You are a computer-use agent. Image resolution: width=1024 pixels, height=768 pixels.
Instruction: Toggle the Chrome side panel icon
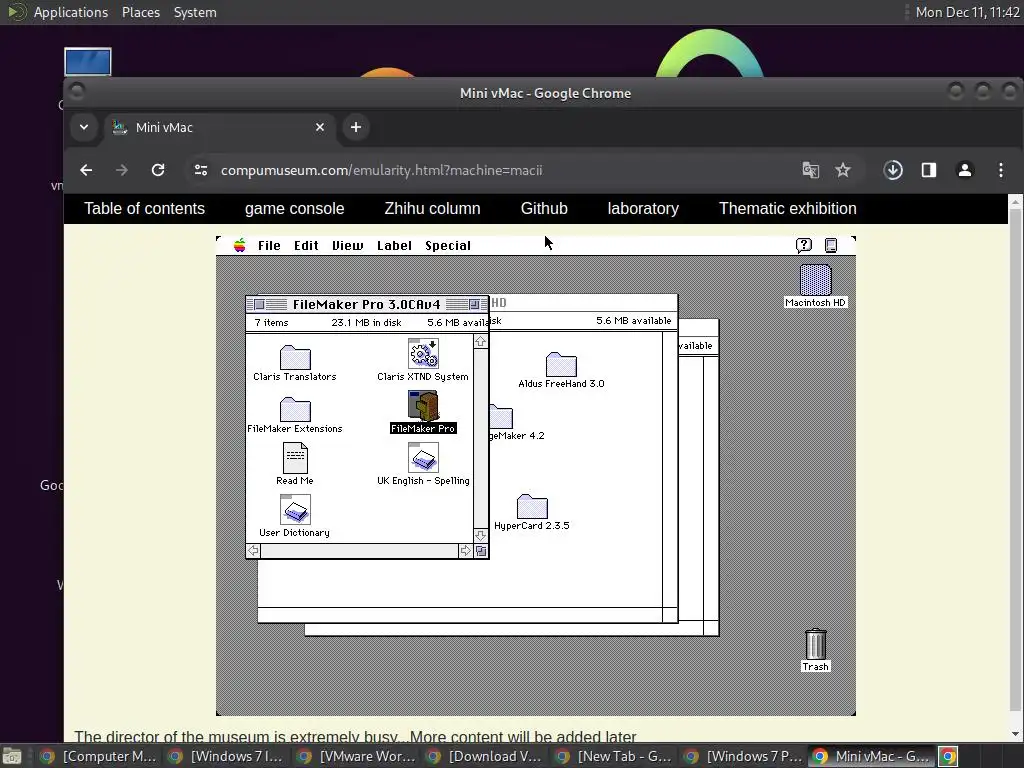pyautogui.click(x=929, y=170)
